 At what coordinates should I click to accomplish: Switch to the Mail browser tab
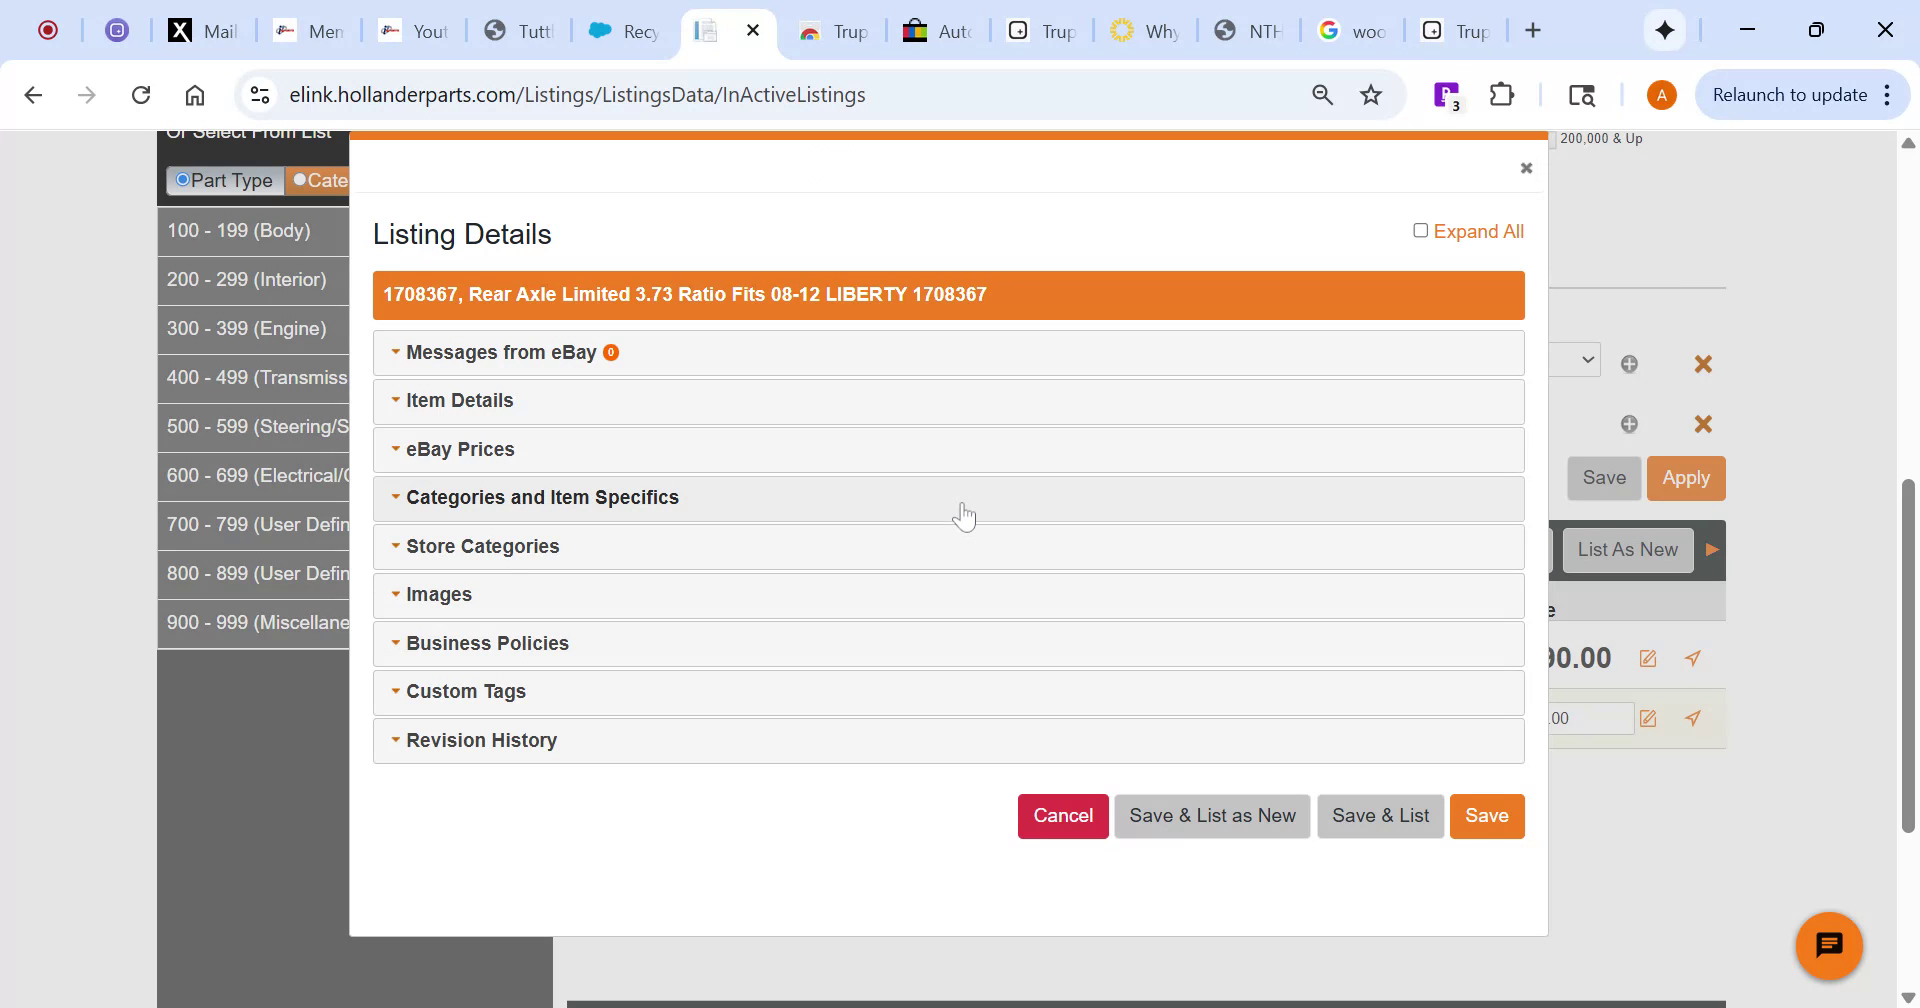[x=205, y=31]
